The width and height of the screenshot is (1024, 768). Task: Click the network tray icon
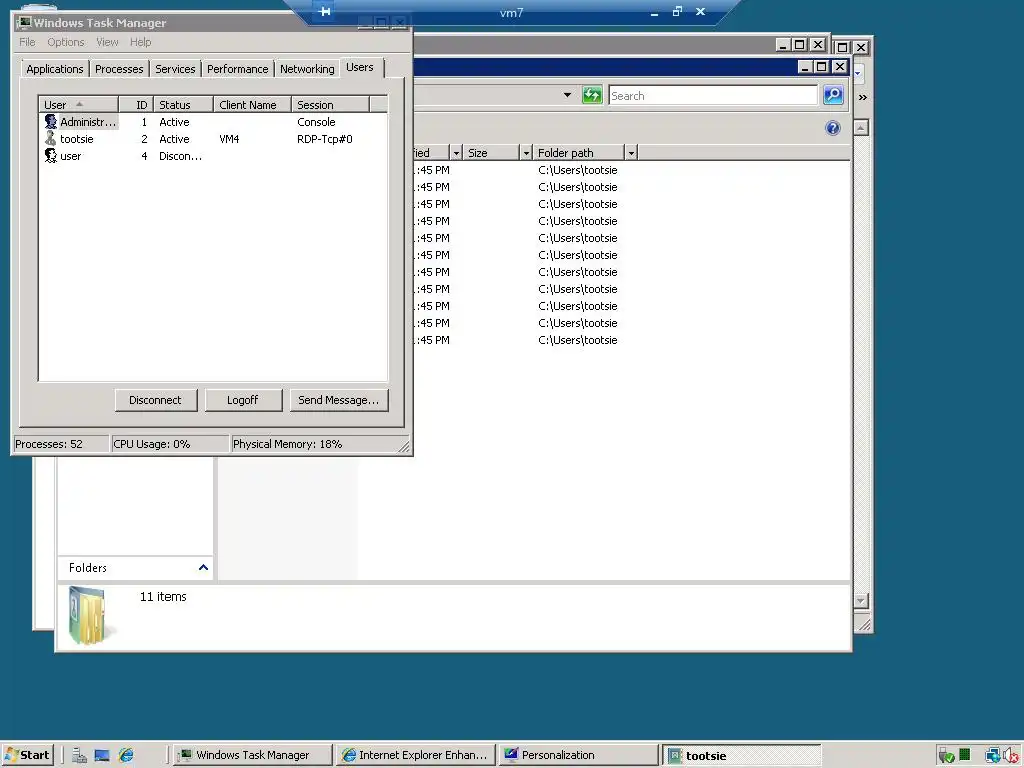[992, 756]
